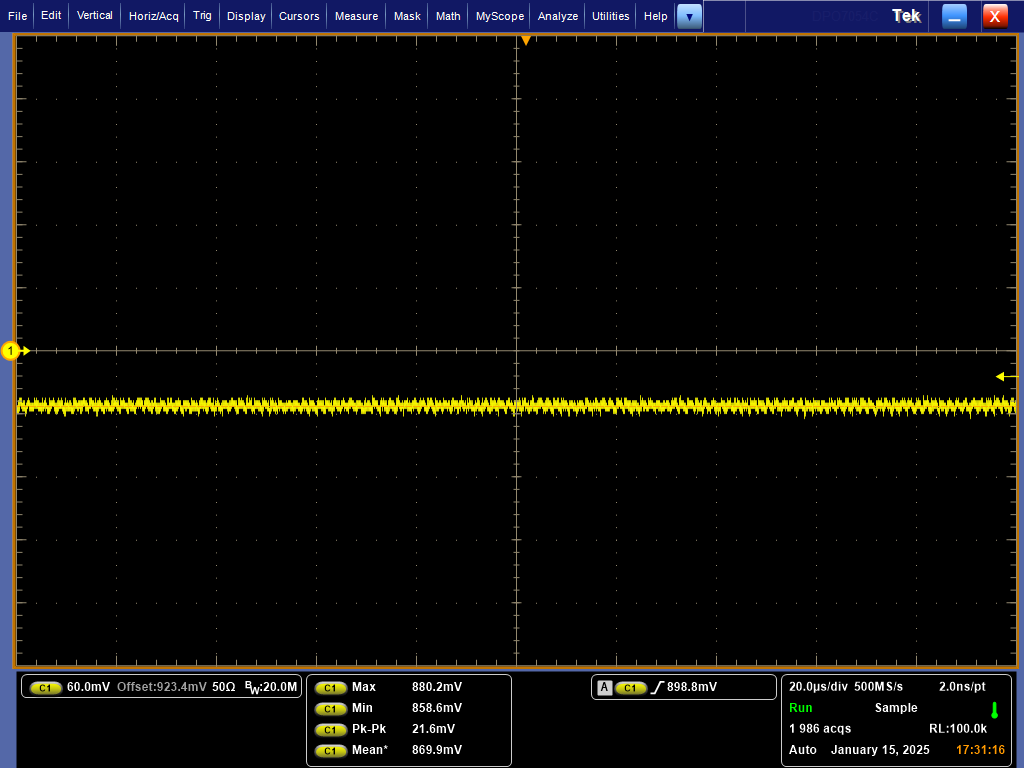Open the Help menu
Screen dimensions: 1024x768
tap(656, 16)
